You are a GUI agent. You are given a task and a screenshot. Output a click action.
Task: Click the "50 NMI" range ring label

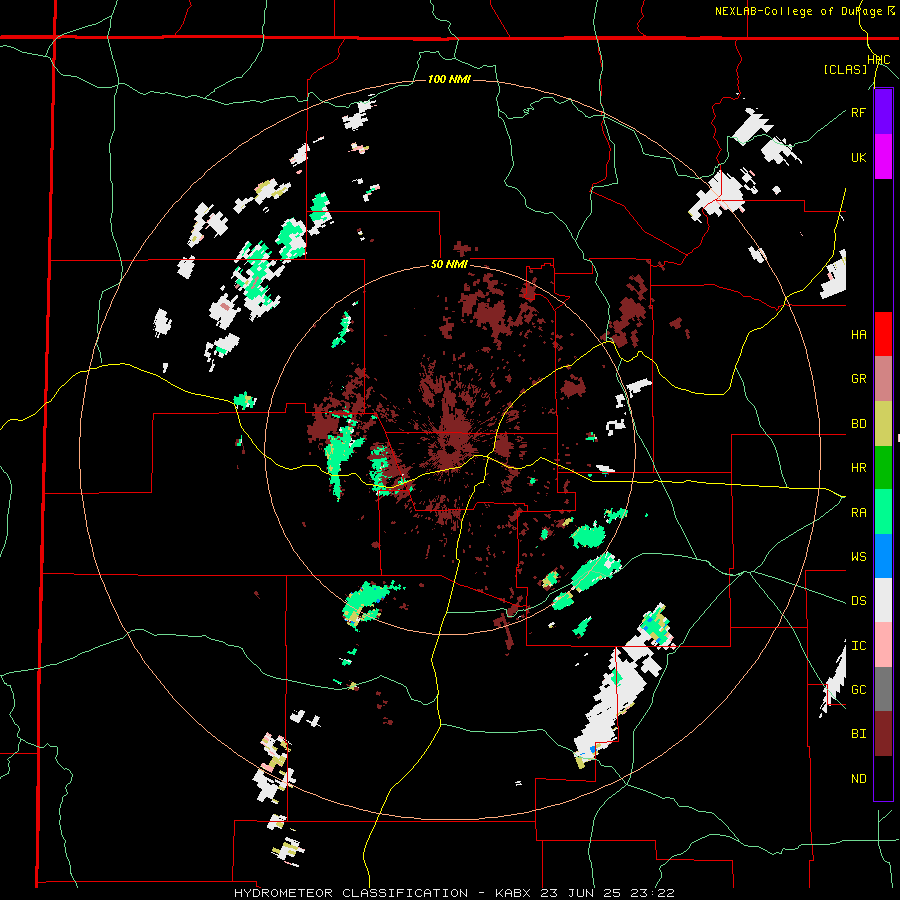pos(449,265)
